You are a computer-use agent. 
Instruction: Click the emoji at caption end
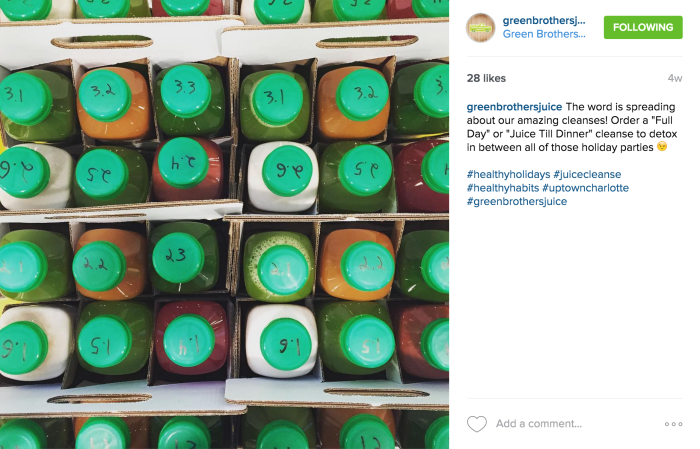point(662,146)
